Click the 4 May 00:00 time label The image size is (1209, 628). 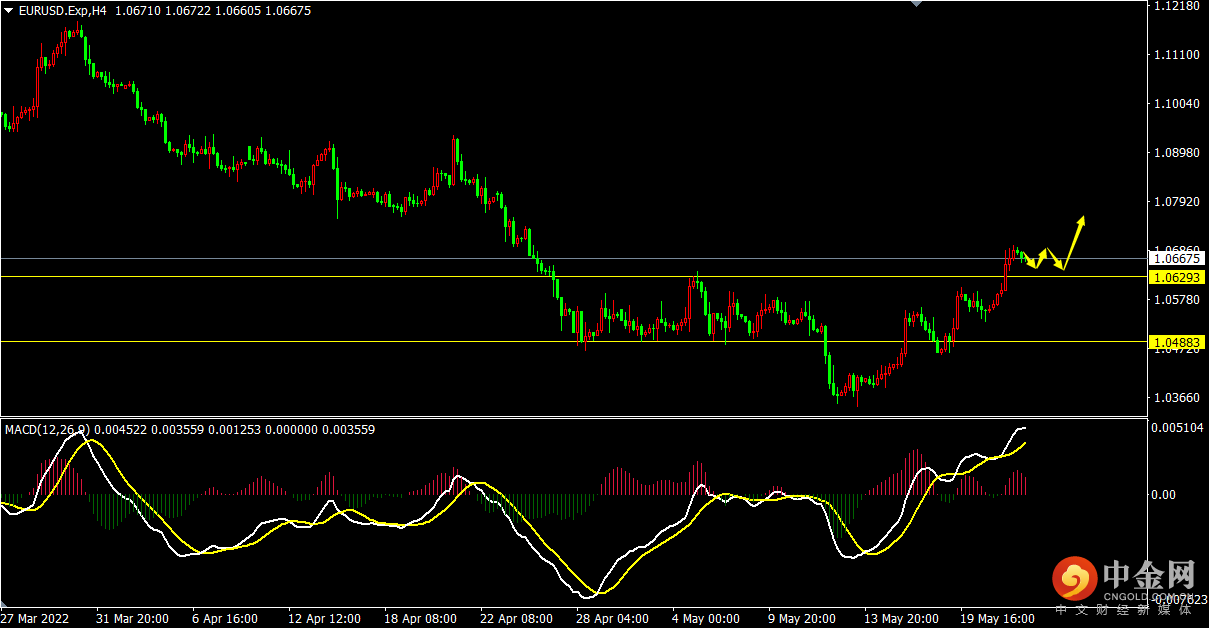(706, 619)
